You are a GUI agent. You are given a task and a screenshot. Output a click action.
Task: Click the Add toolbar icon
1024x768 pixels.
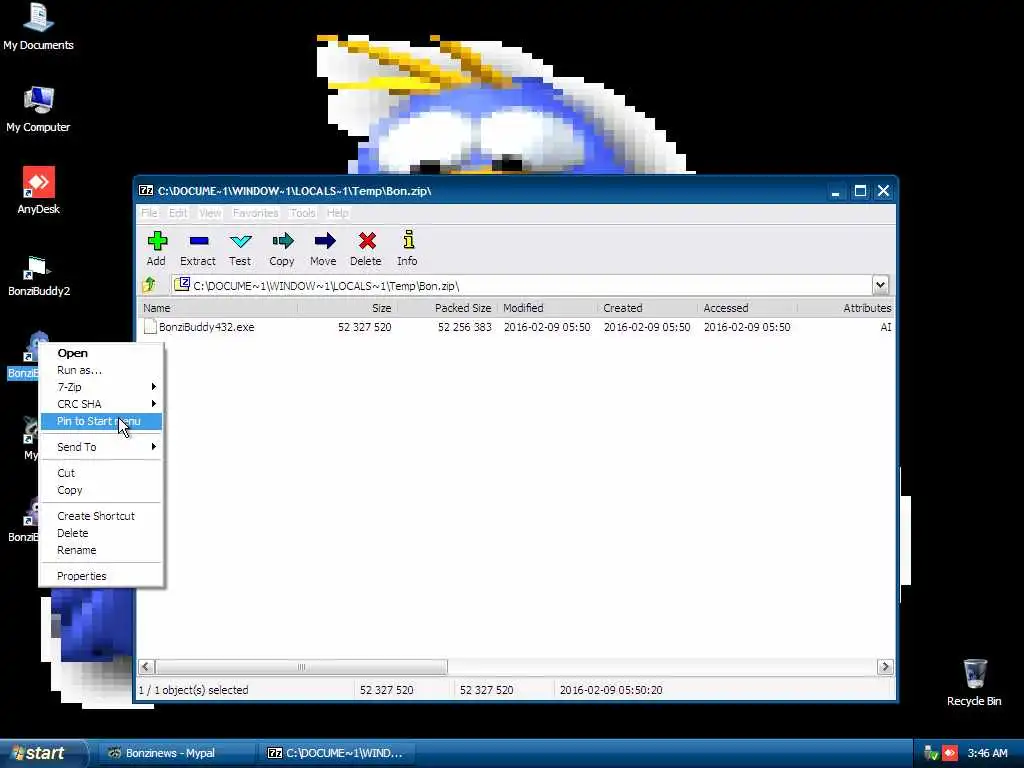point(157,242)
